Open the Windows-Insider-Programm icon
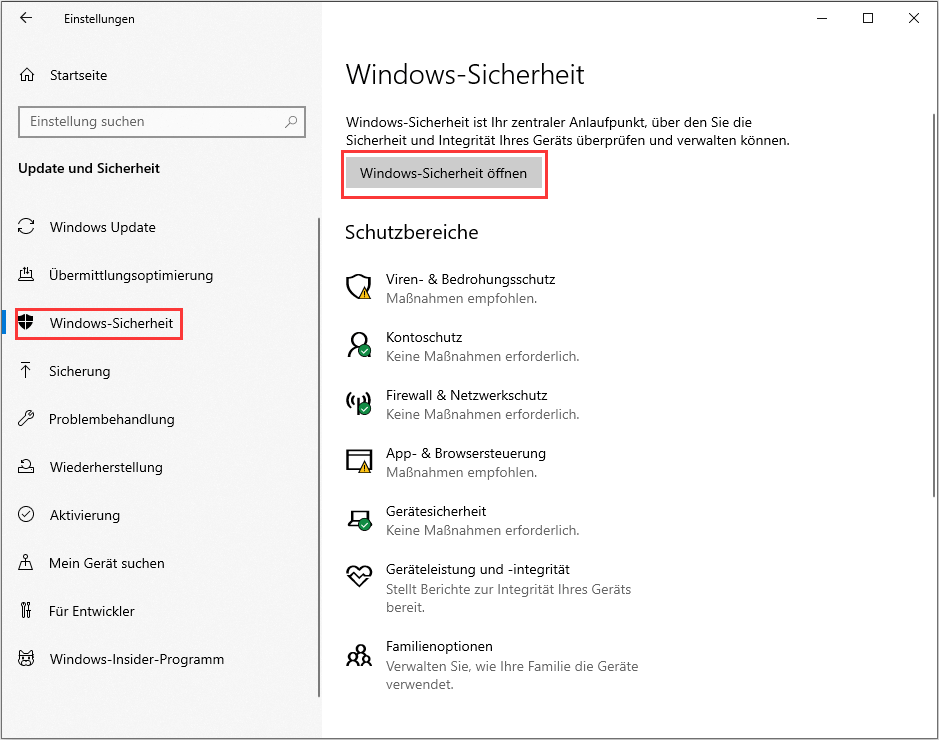 (24, 659)
